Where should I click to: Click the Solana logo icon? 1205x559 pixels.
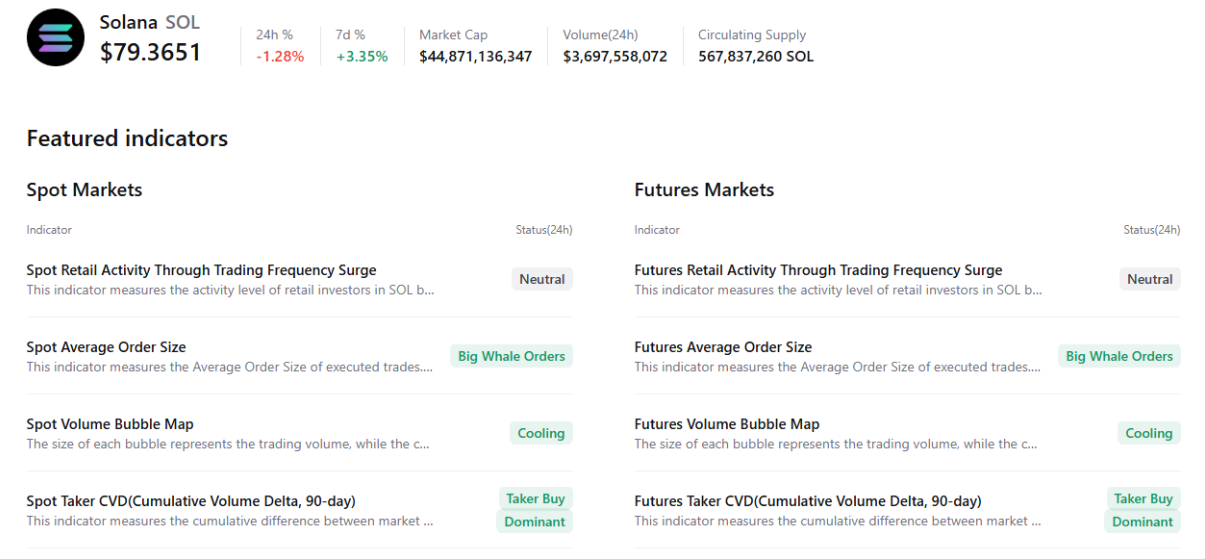click(56, 38)
